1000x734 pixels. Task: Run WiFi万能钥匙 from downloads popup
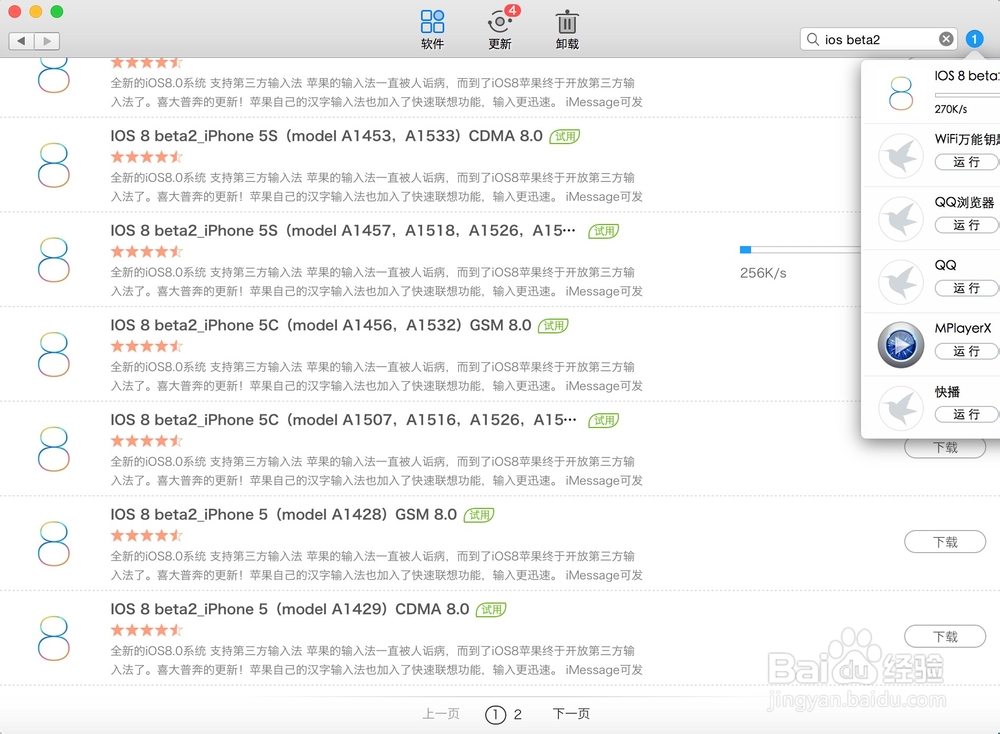[966, 162]
